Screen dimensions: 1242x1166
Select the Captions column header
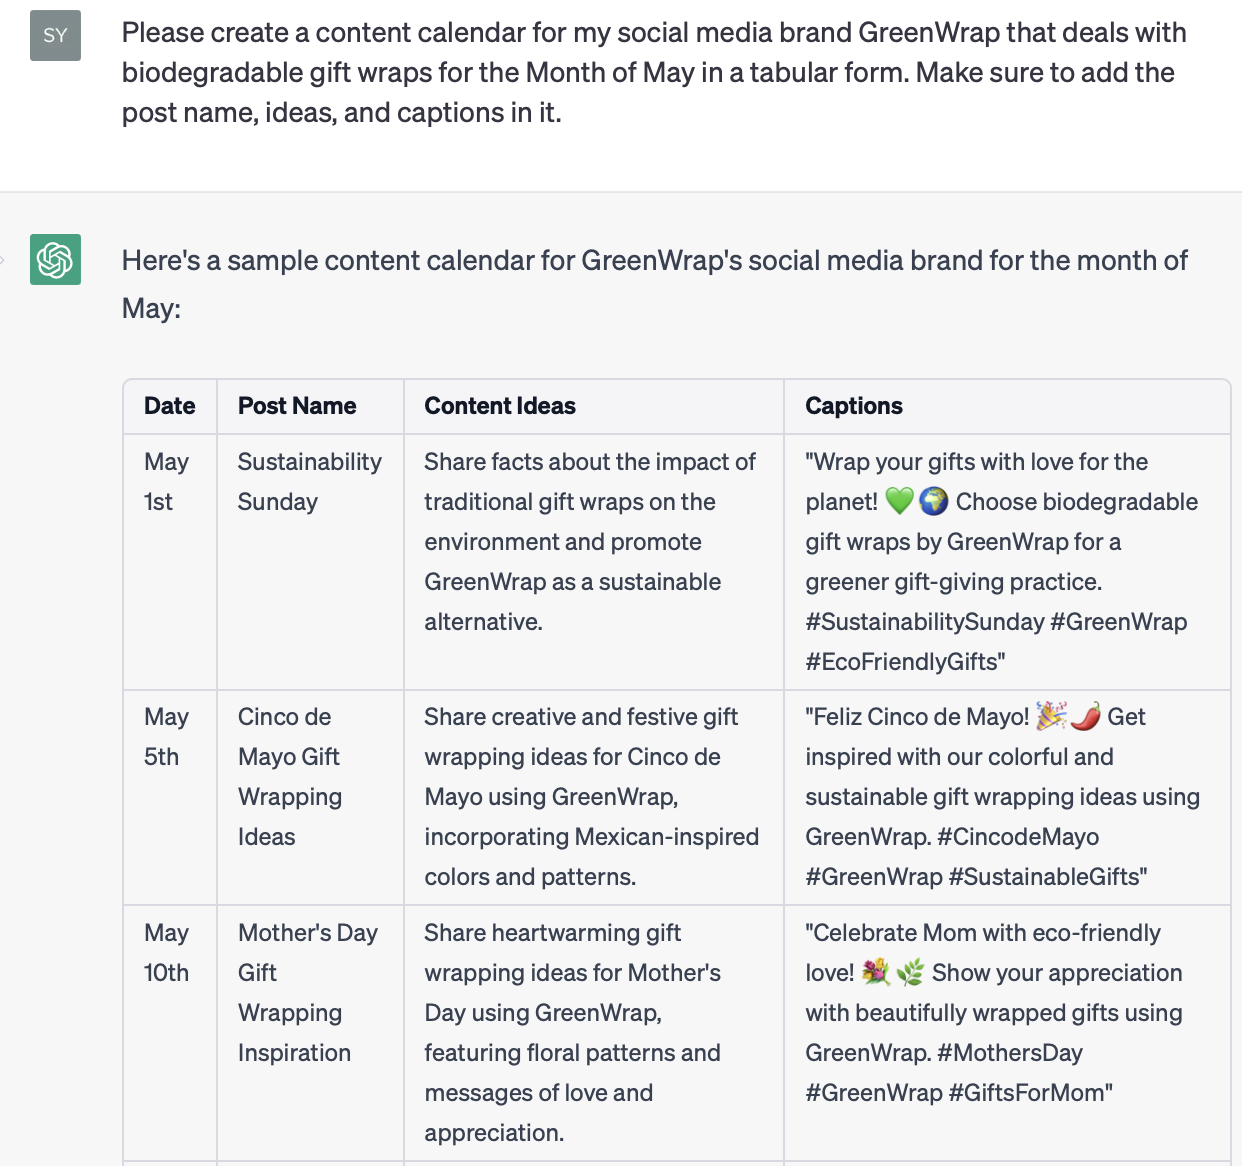[854, 406]
